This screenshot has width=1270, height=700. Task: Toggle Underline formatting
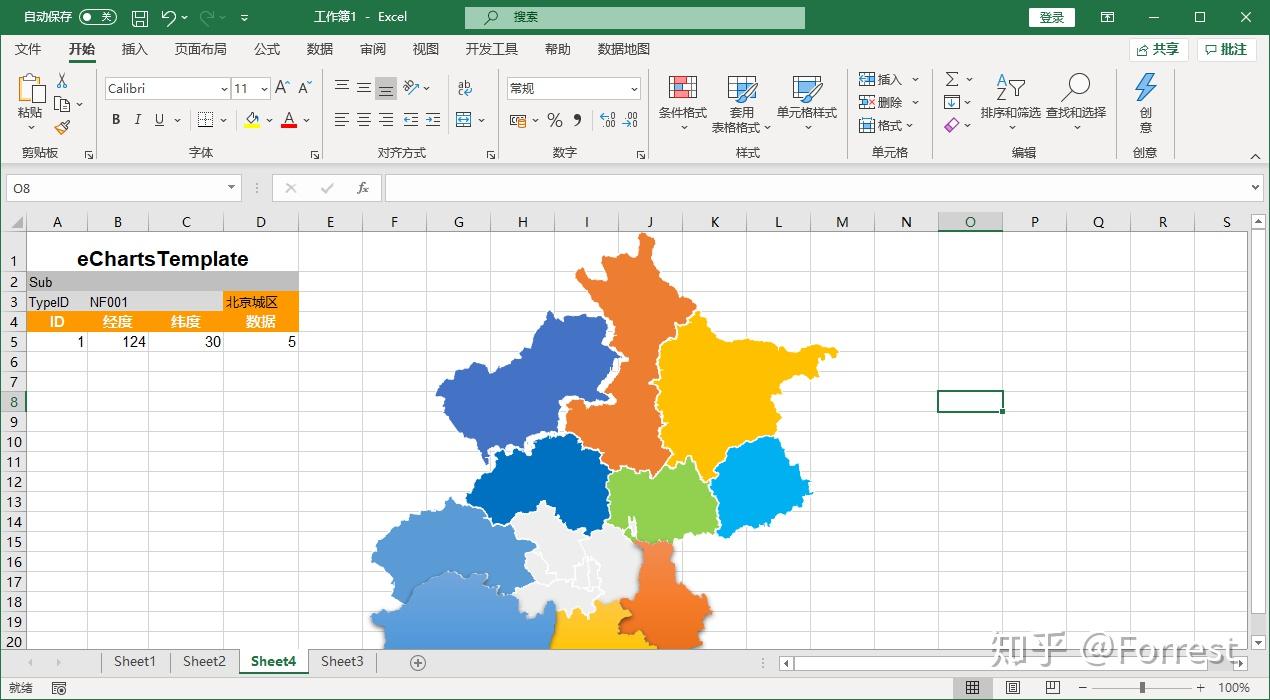[160, 120]
